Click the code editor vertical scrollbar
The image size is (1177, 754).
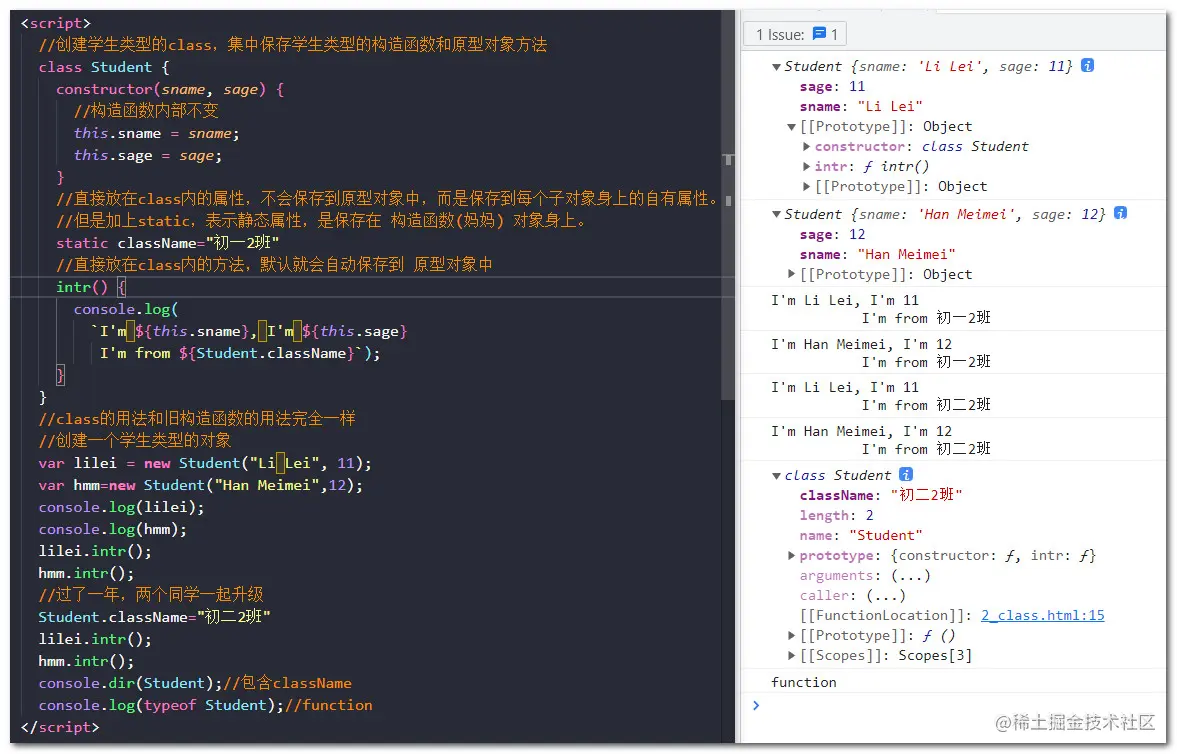[728, 204]
